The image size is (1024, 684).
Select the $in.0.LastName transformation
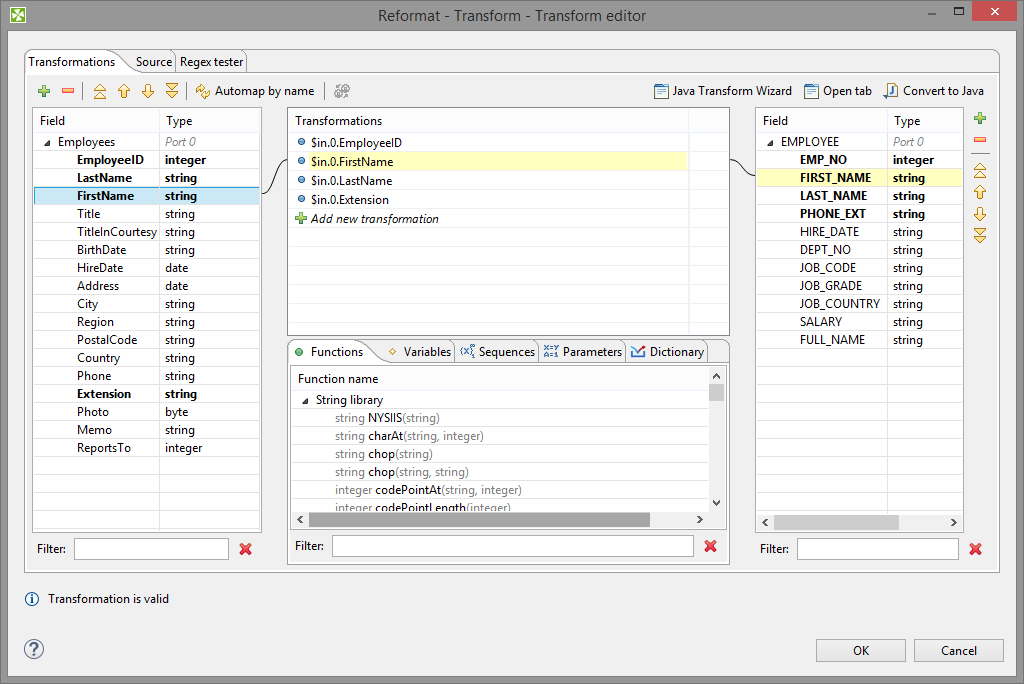pos(488,181)
